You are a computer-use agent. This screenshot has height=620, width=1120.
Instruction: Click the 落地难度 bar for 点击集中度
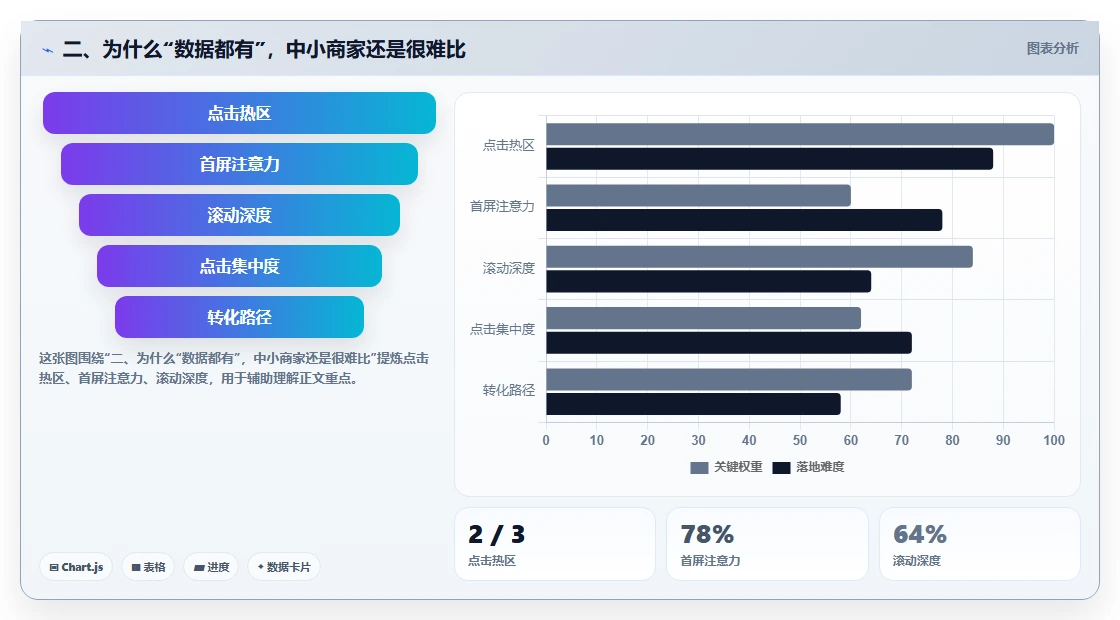(729, 343)
